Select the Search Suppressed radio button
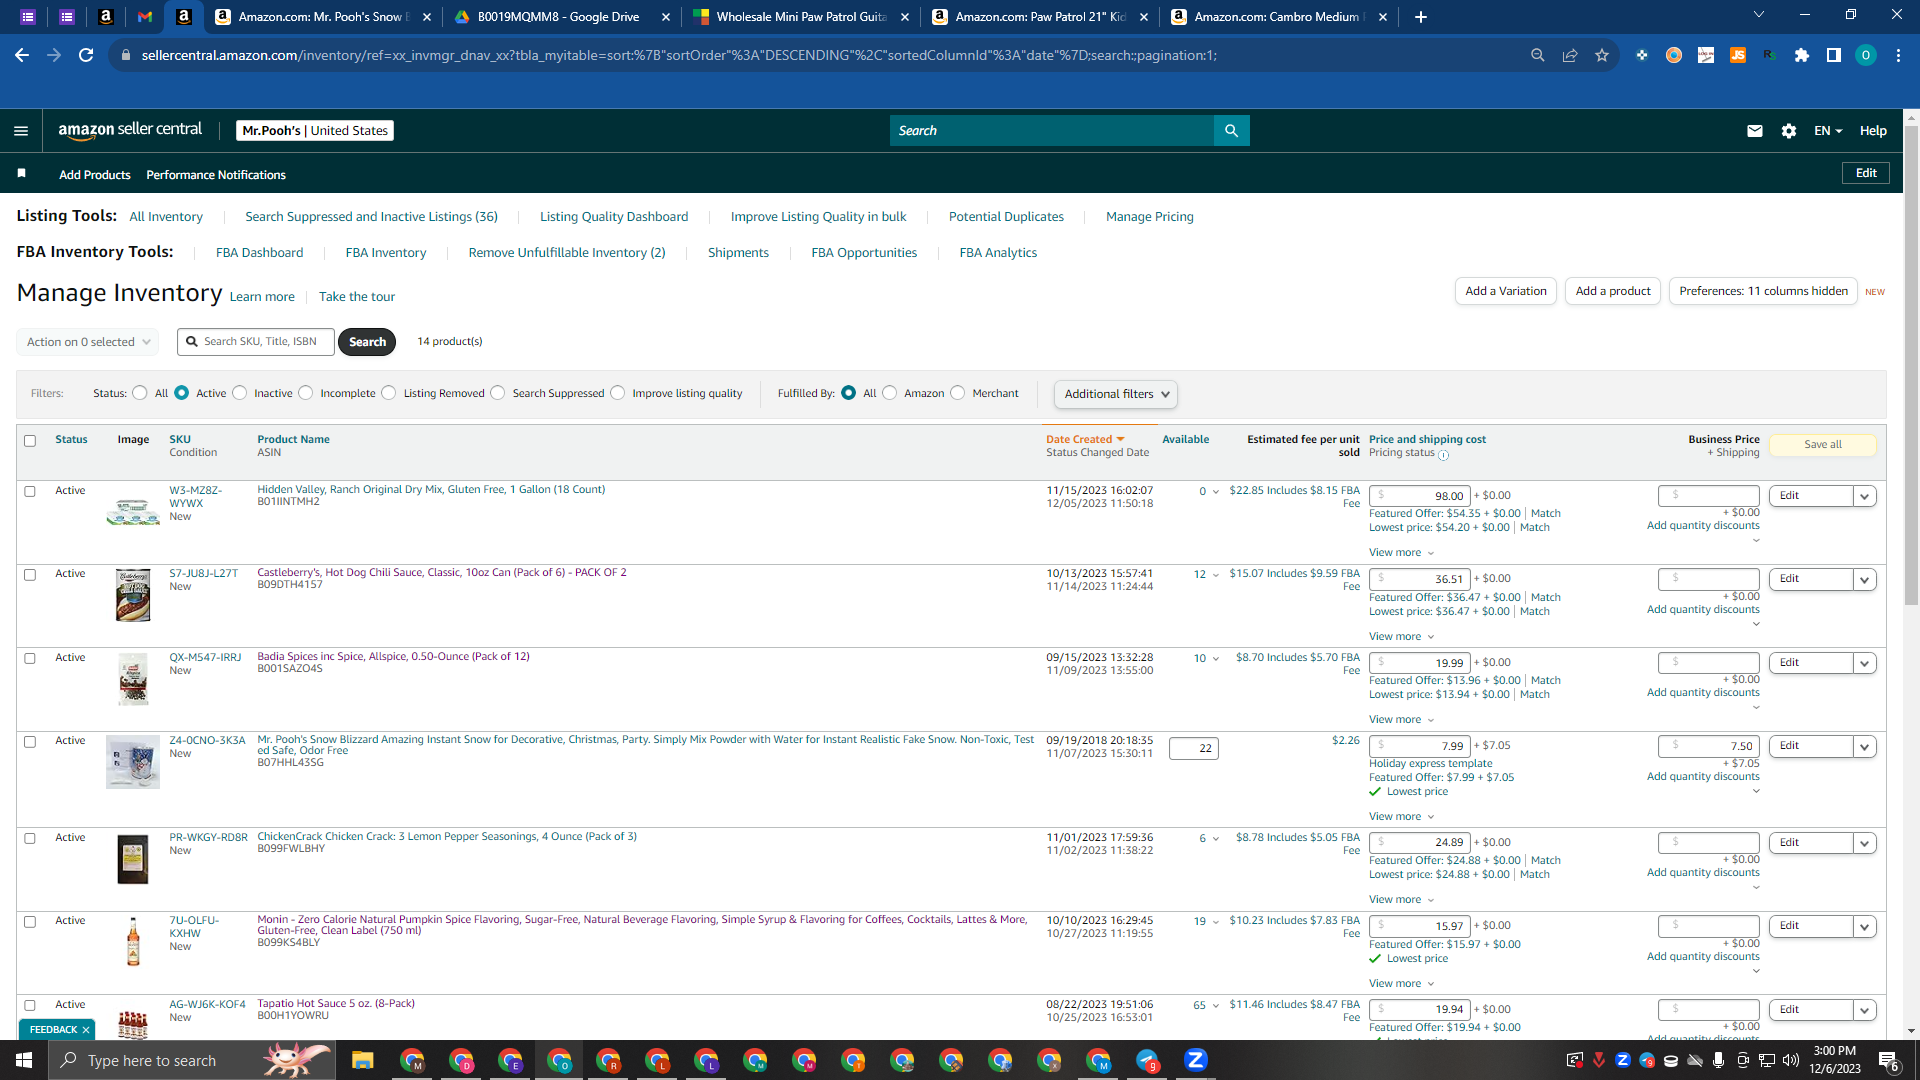 (498, 393)
